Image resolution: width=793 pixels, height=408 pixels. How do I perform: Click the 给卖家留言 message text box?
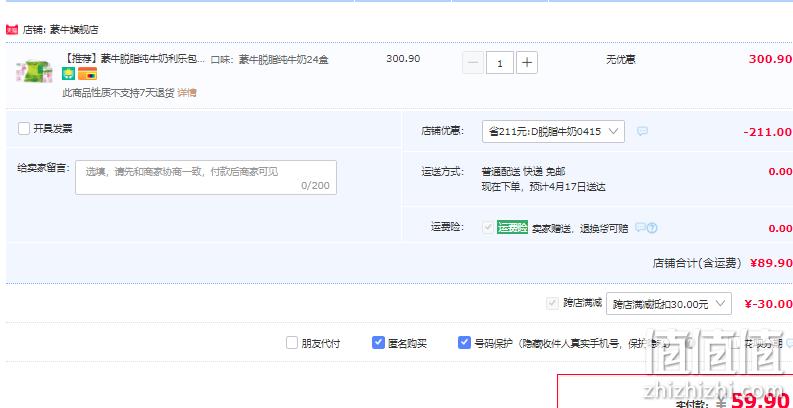tap(206, 177)
